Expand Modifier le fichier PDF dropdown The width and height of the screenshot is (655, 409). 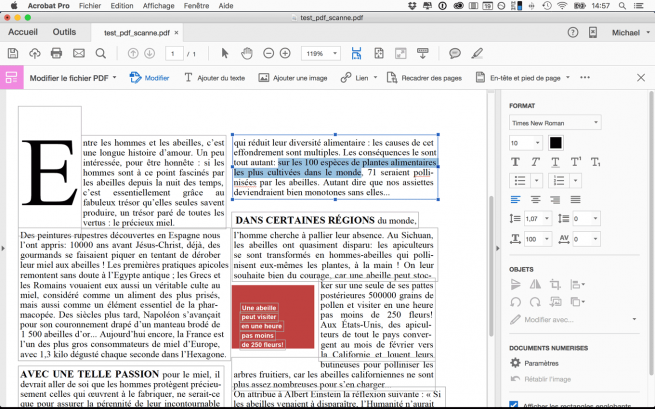click(73, 78)
